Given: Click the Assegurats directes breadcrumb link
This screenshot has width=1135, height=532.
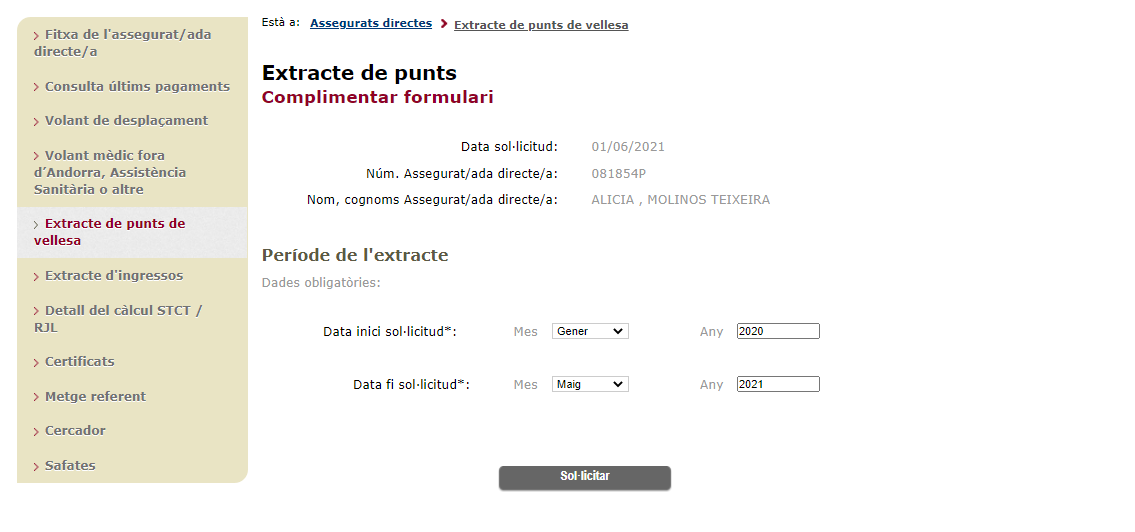Looking at the screenshot, I should coord(371,23).
